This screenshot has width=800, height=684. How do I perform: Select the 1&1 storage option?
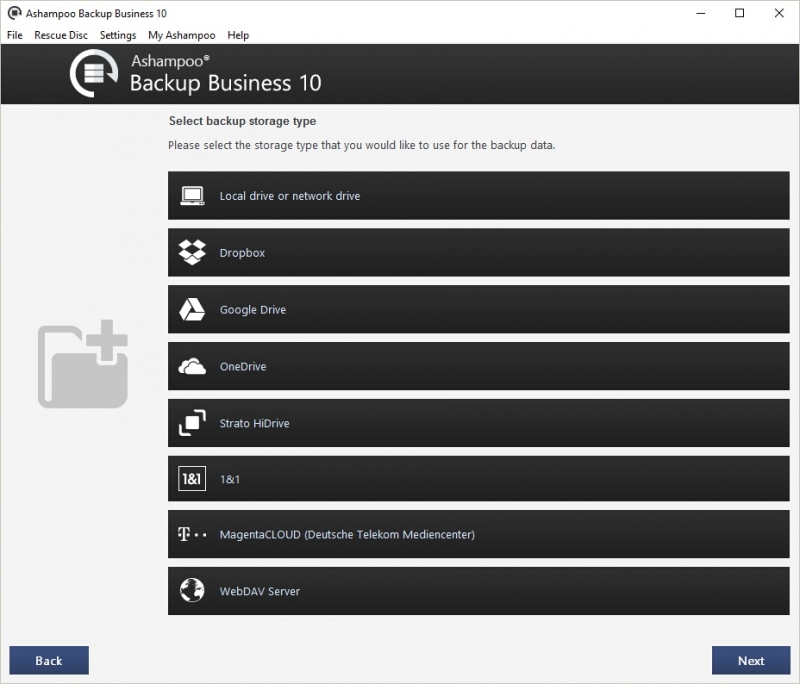[479, 478]
